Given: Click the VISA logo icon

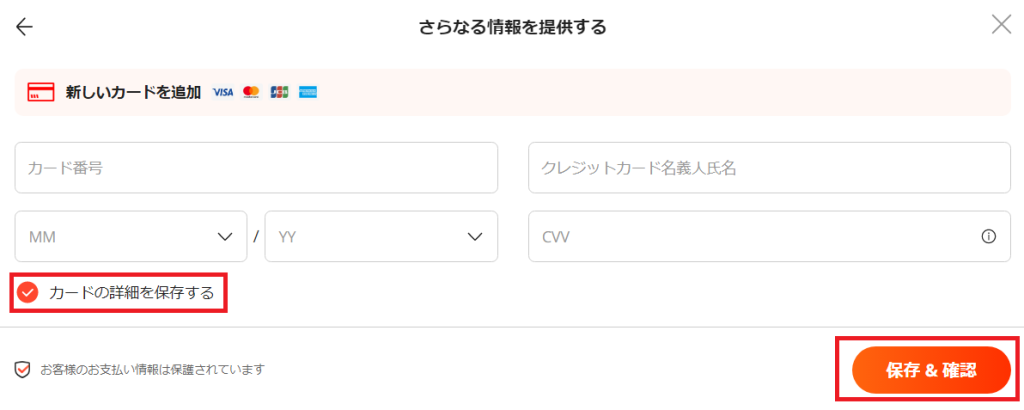Looking at the screenshot, I should tap(223, 93).
